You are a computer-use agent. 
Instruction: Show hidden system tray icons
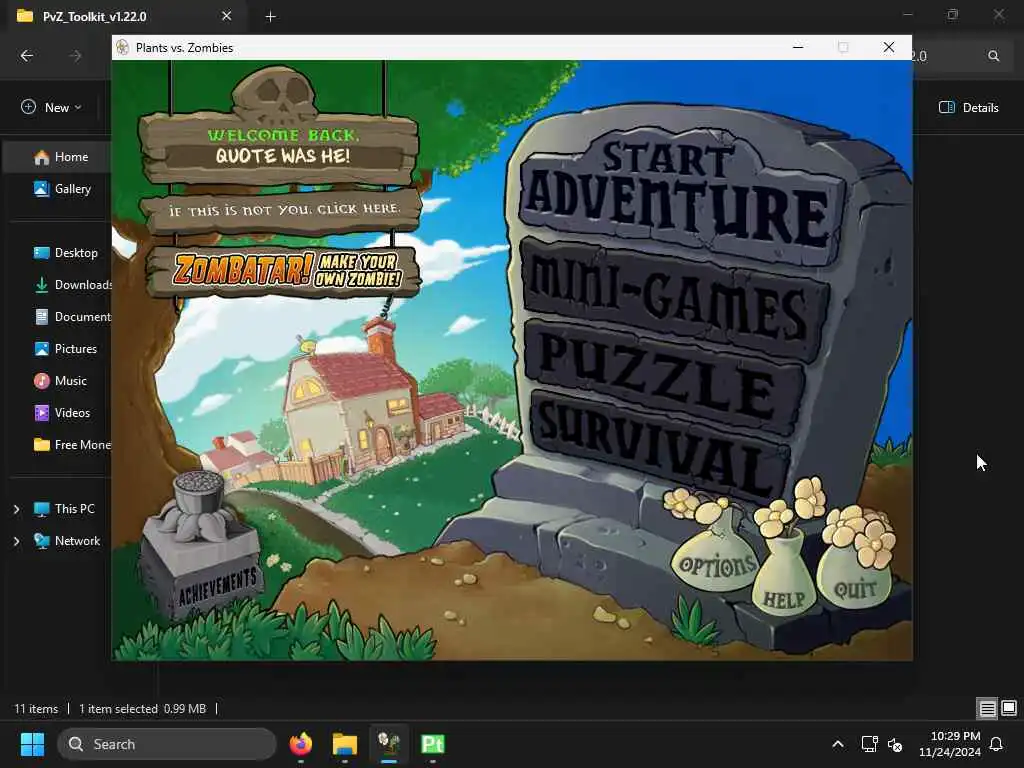click(838, 744)
